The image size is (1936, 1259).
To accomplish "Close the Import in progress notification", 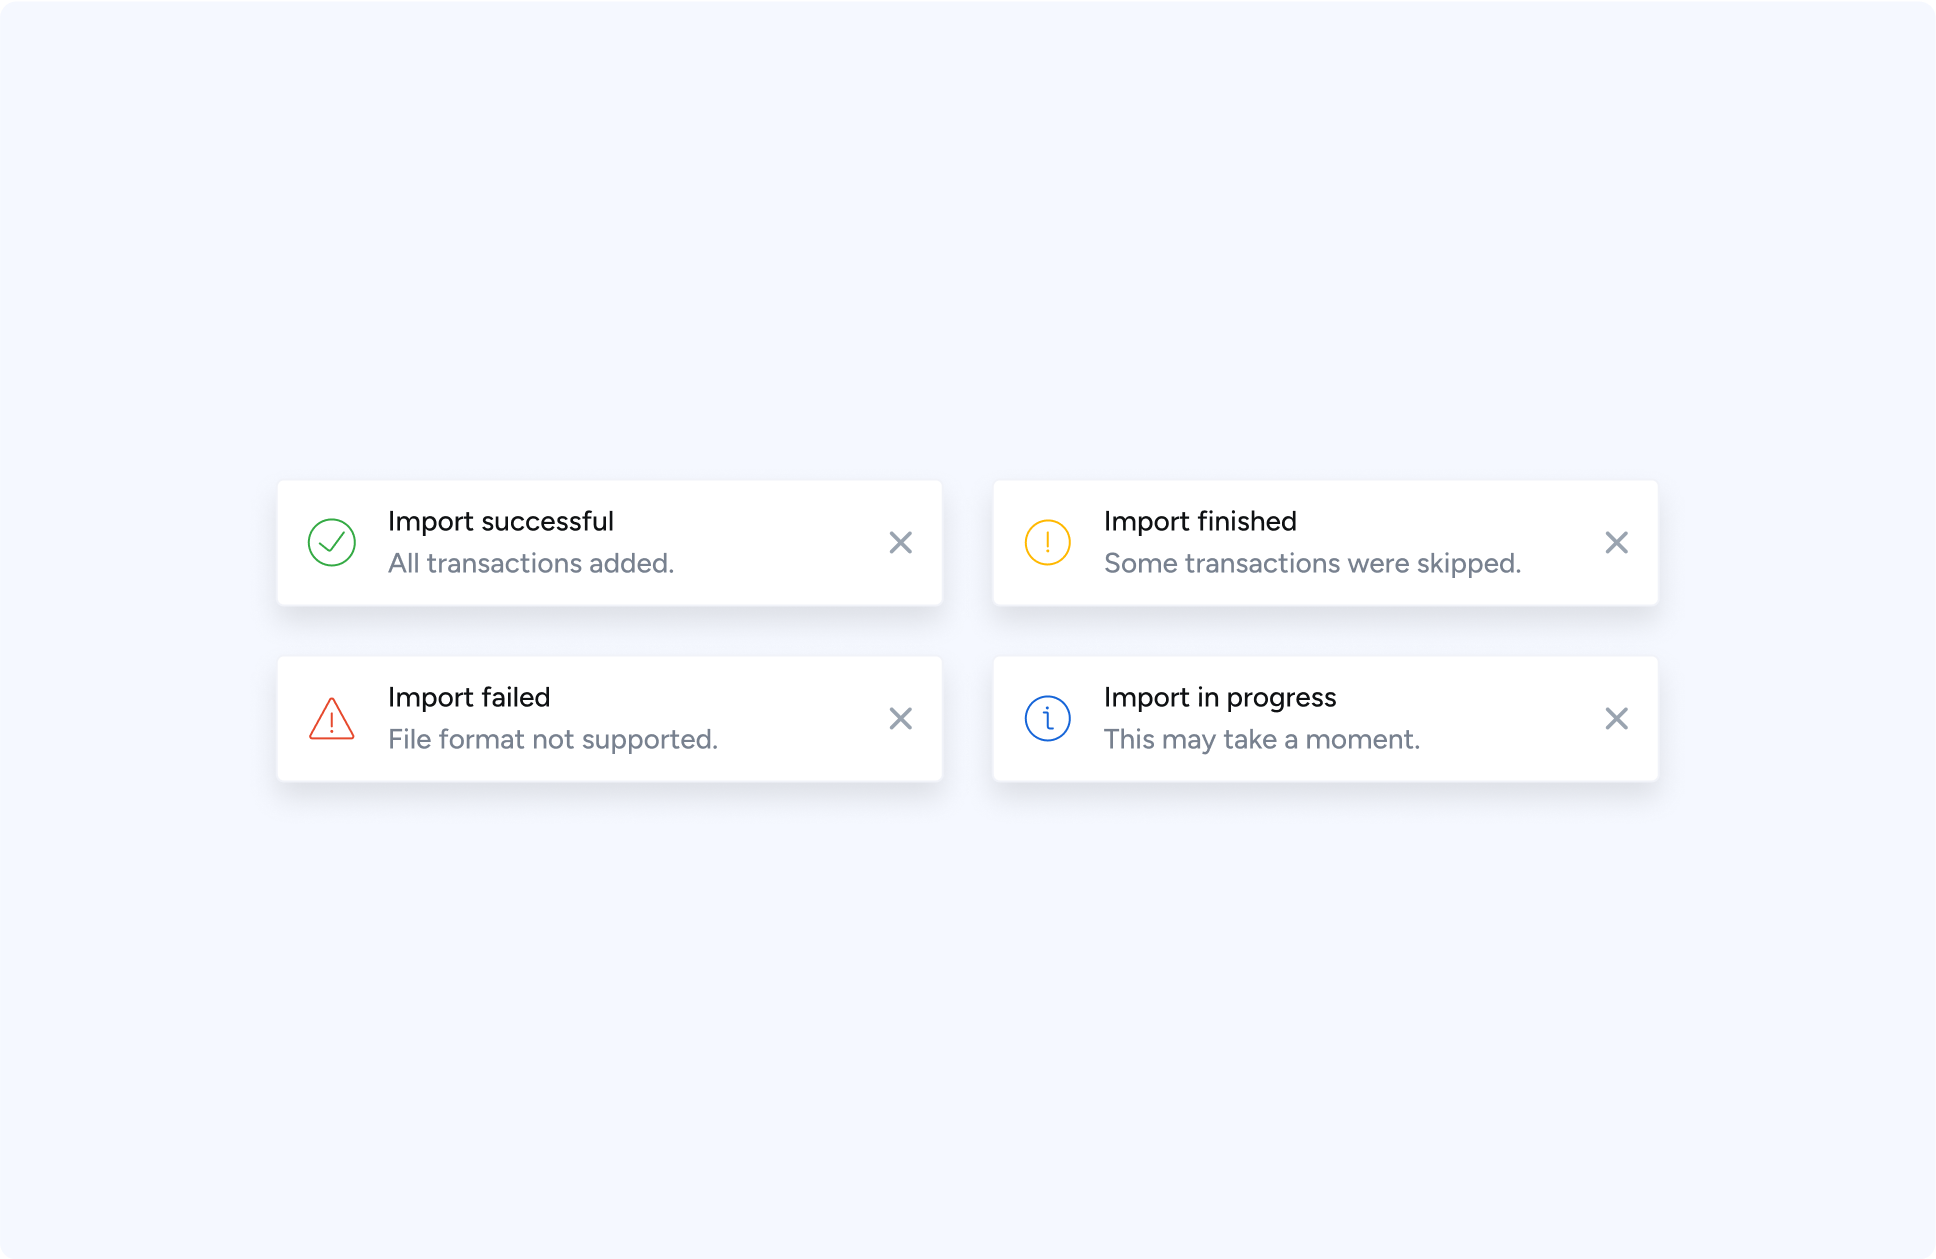I will (x=1617, y=719).
